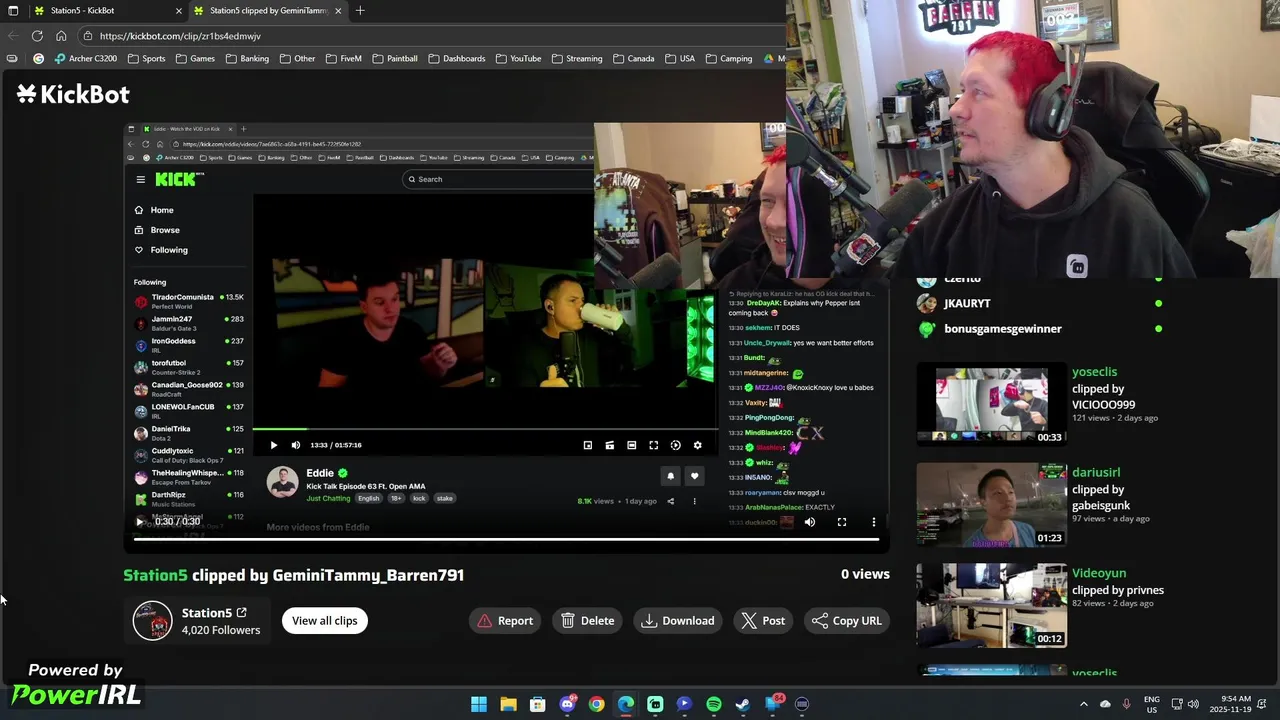This screenshot has width=1280, height=720.
Task: Click View all clips button
Action: (325, 621)
